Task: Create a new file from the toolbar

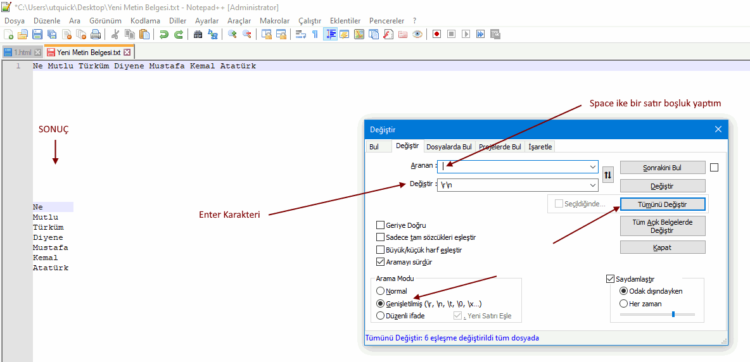Action: [x=8, y=34]
